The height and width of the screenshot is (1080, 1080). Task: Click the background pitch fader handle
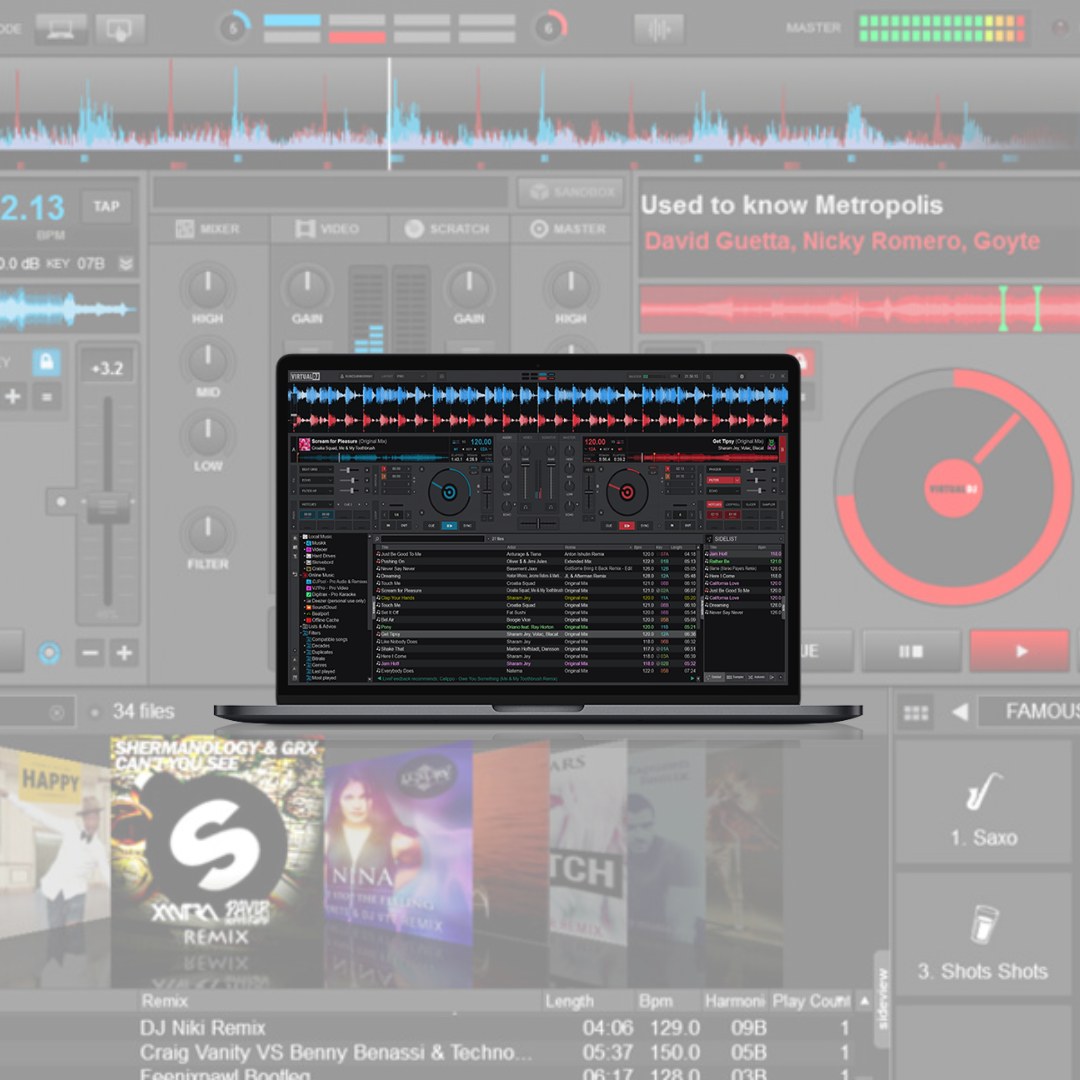(107, 507)
